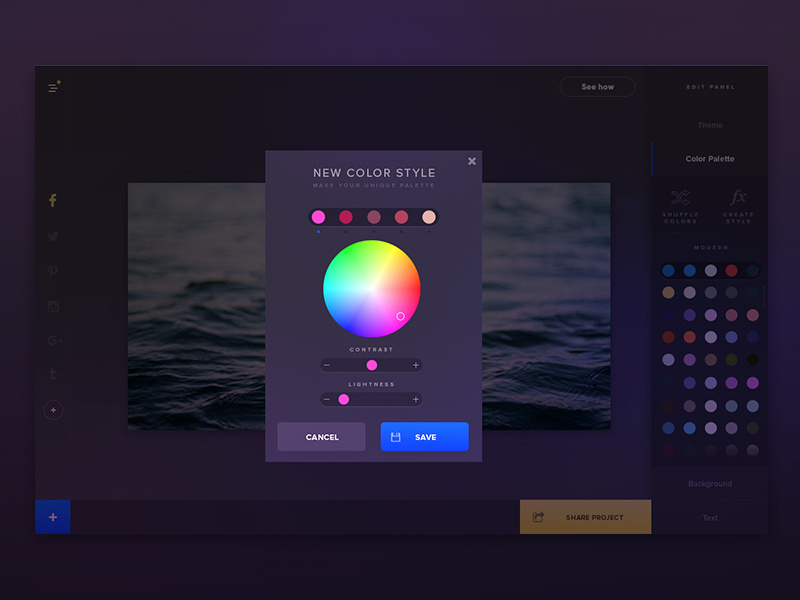Click the blue plus button at bottom left
800x600 pixels.
(52, 517)
